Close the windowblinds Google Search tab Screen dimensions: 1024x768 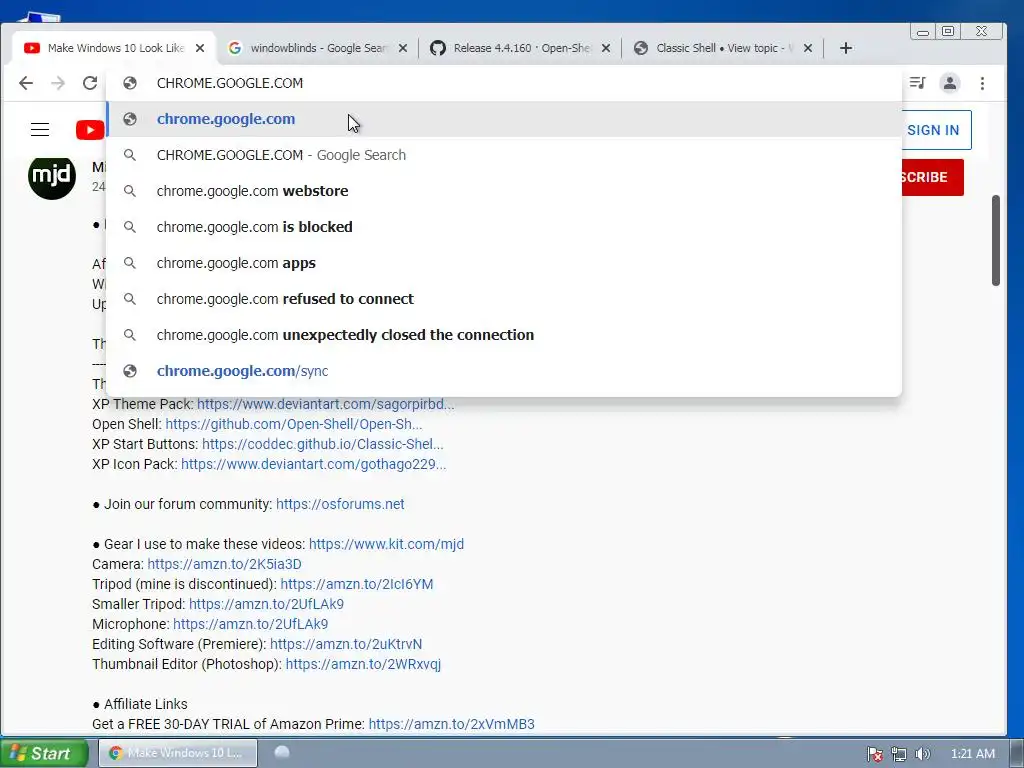pyautogui.click(x=403, y=48)
